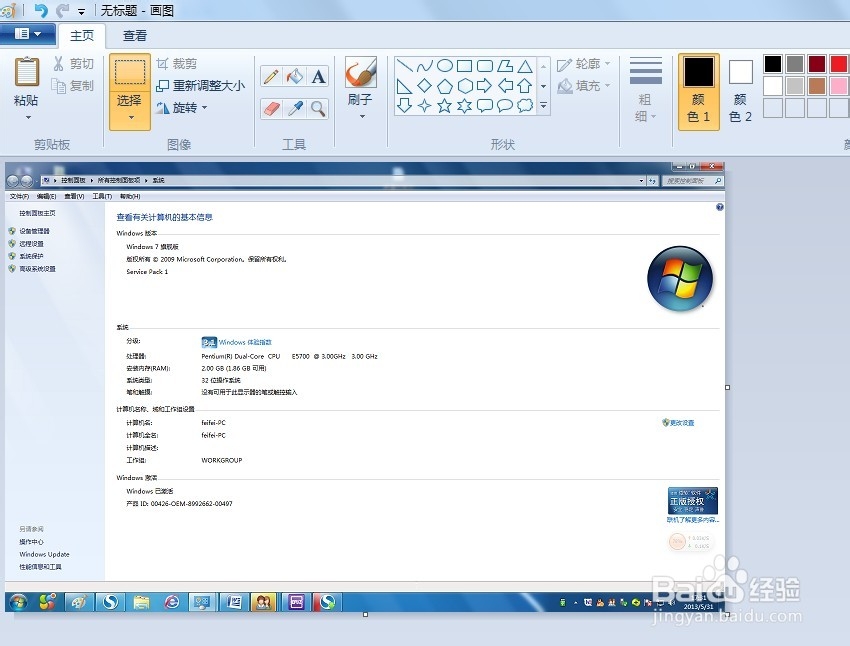
Task: Click the 粘贴 (Paste) clipboard button
Action: click(x=27, y=79)
